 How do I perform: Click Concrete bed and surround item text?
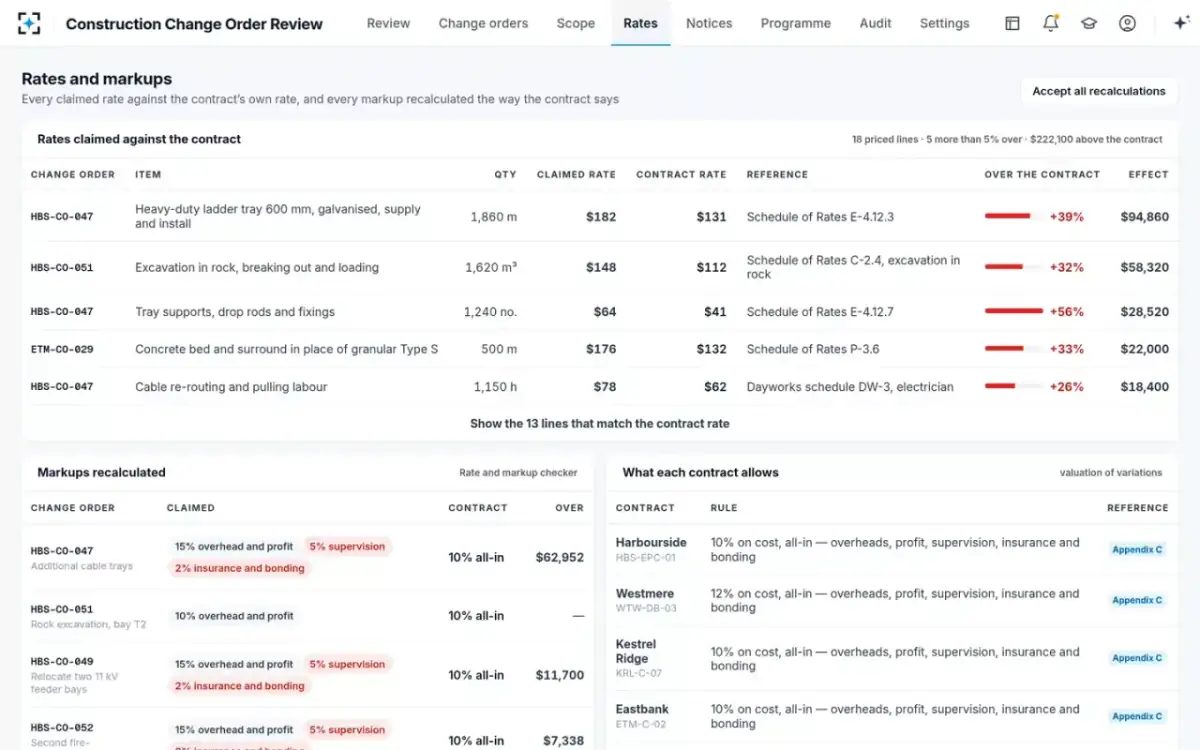pos(287,349)
